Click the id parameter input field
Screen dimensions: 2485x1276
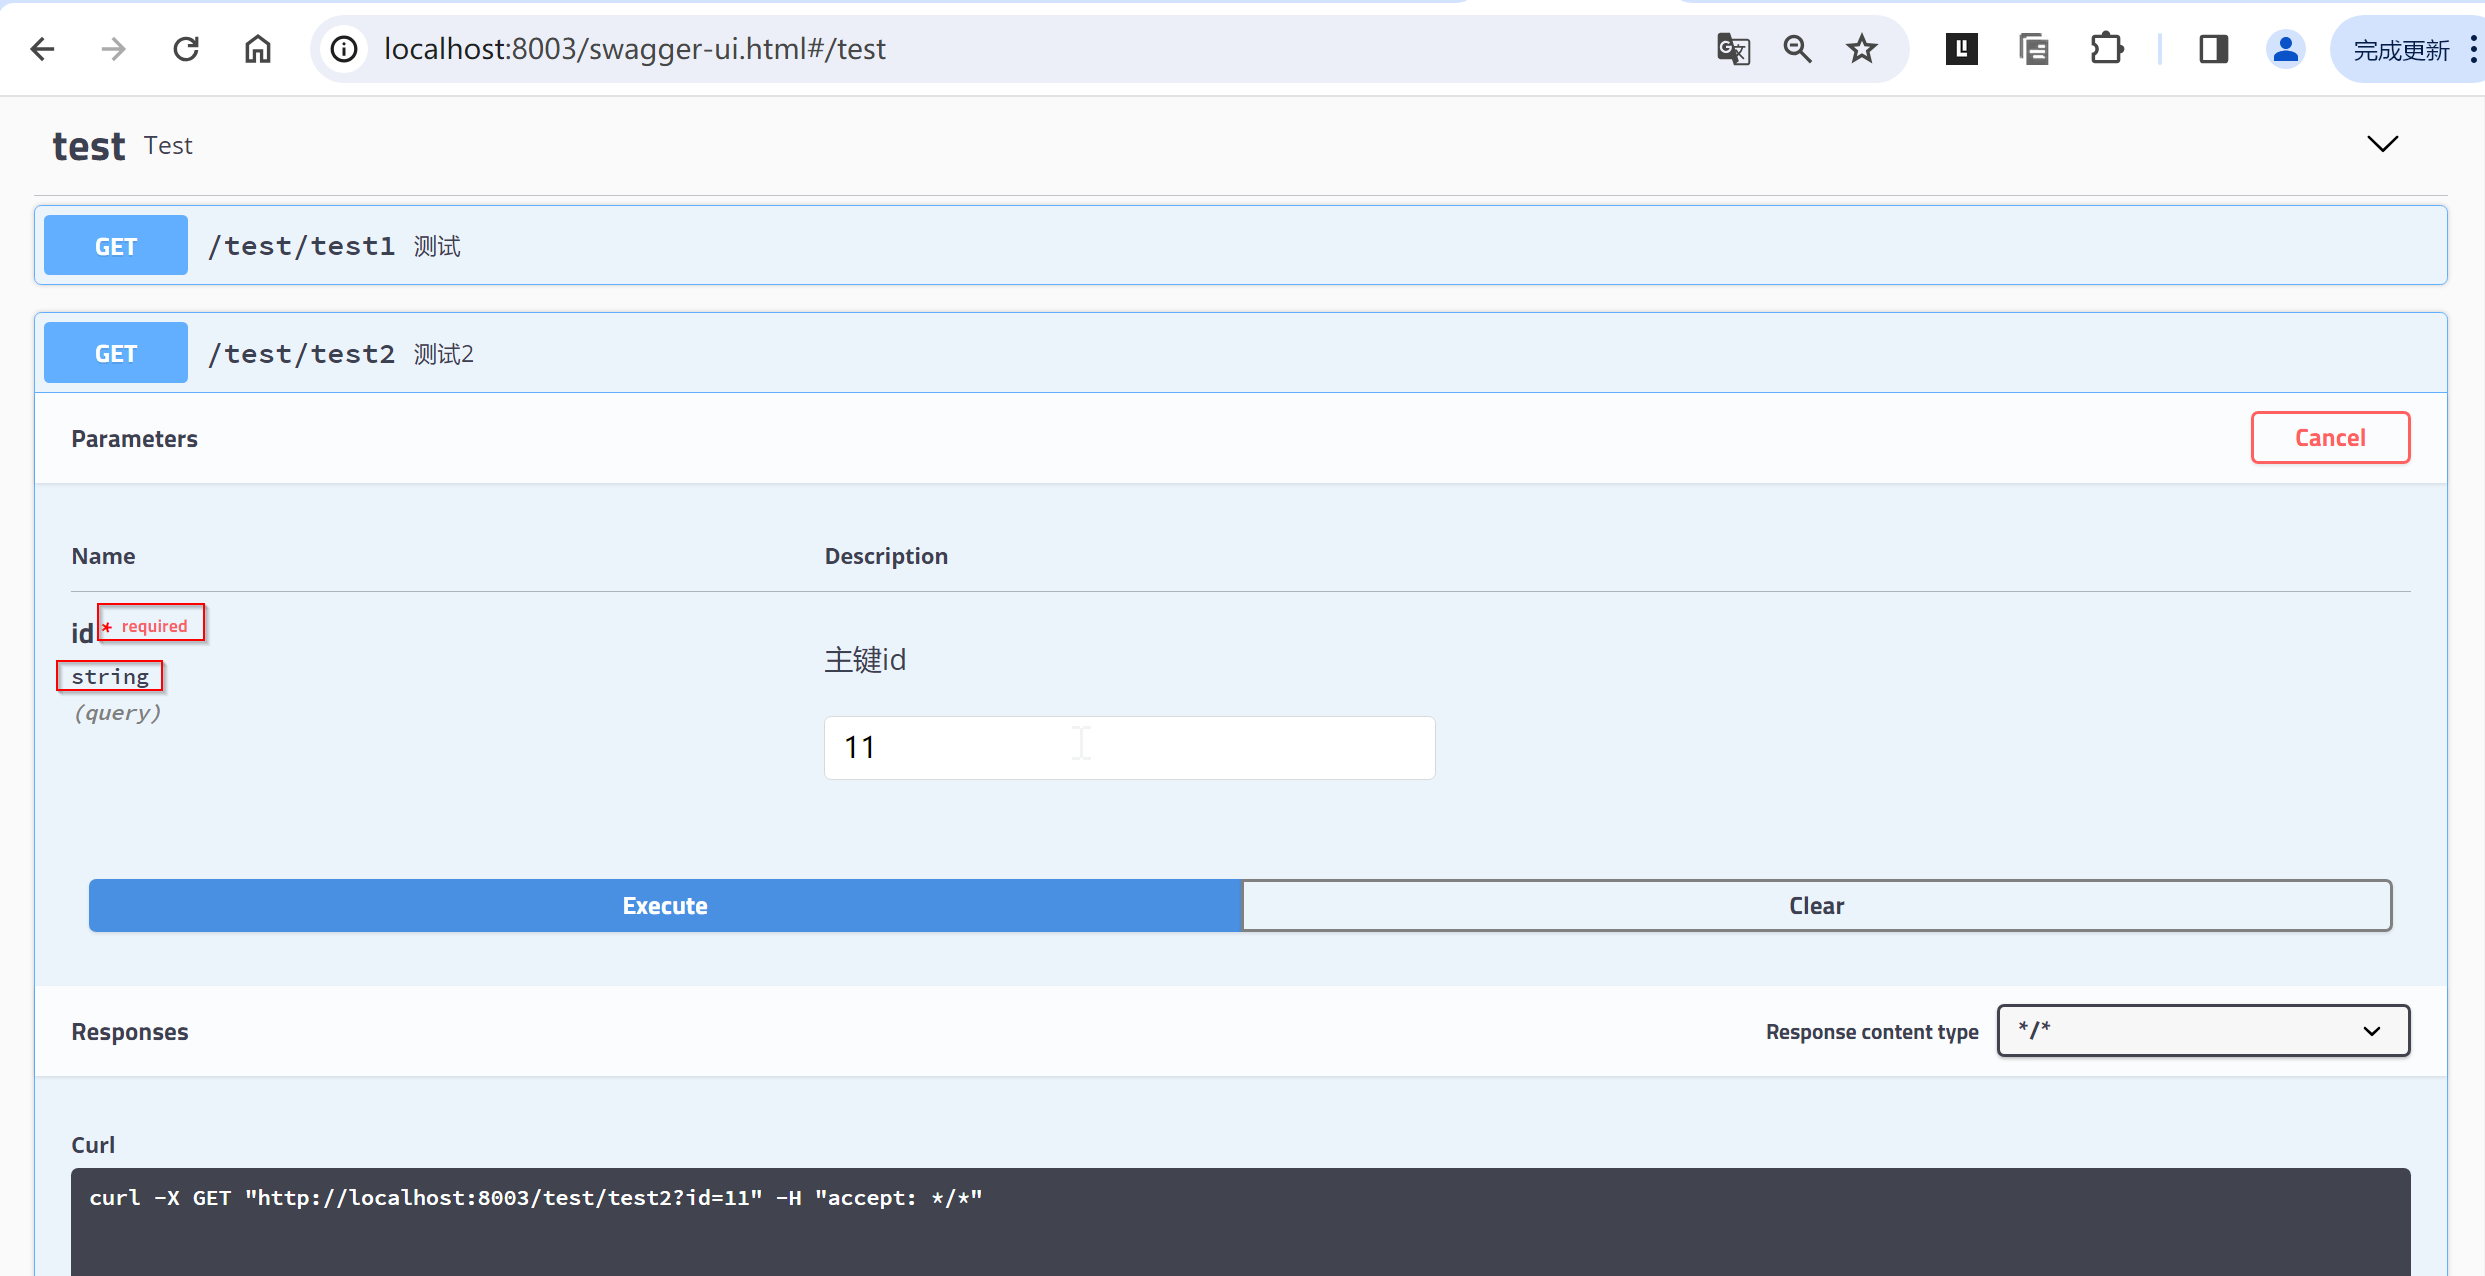point(1129,747)
